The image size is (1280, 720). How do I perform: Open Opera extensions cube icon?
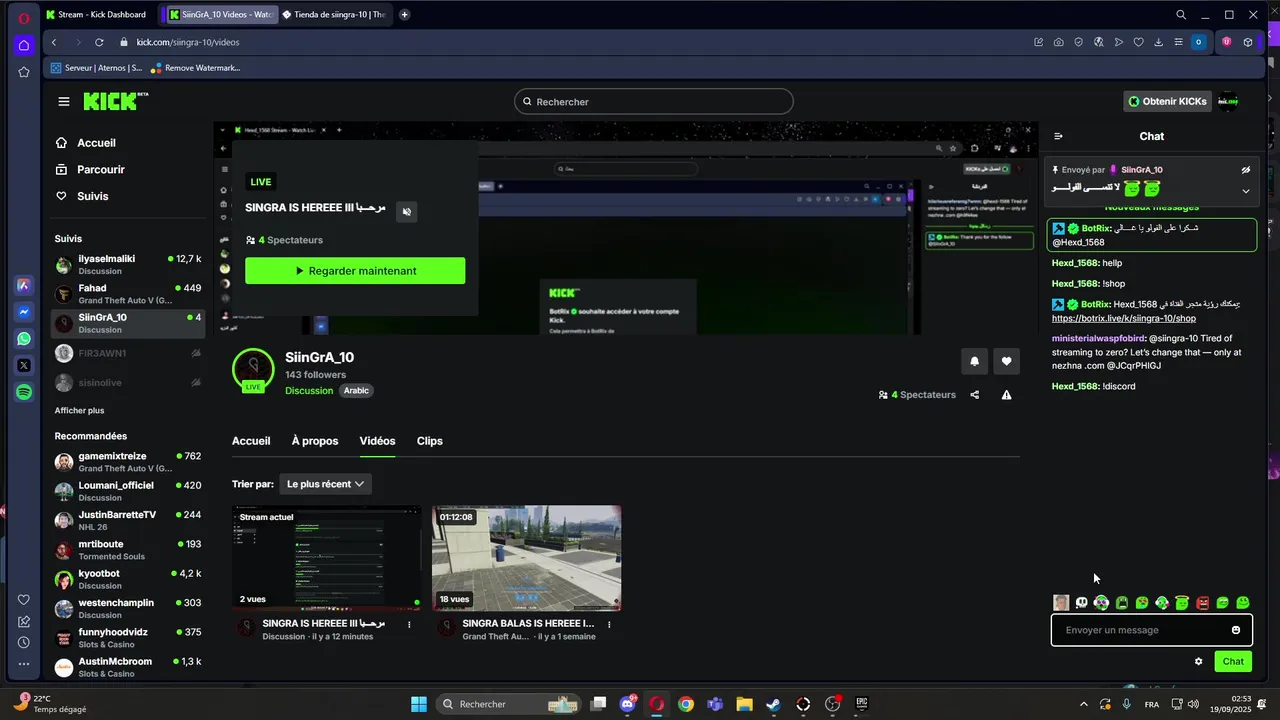(1248, 42)
